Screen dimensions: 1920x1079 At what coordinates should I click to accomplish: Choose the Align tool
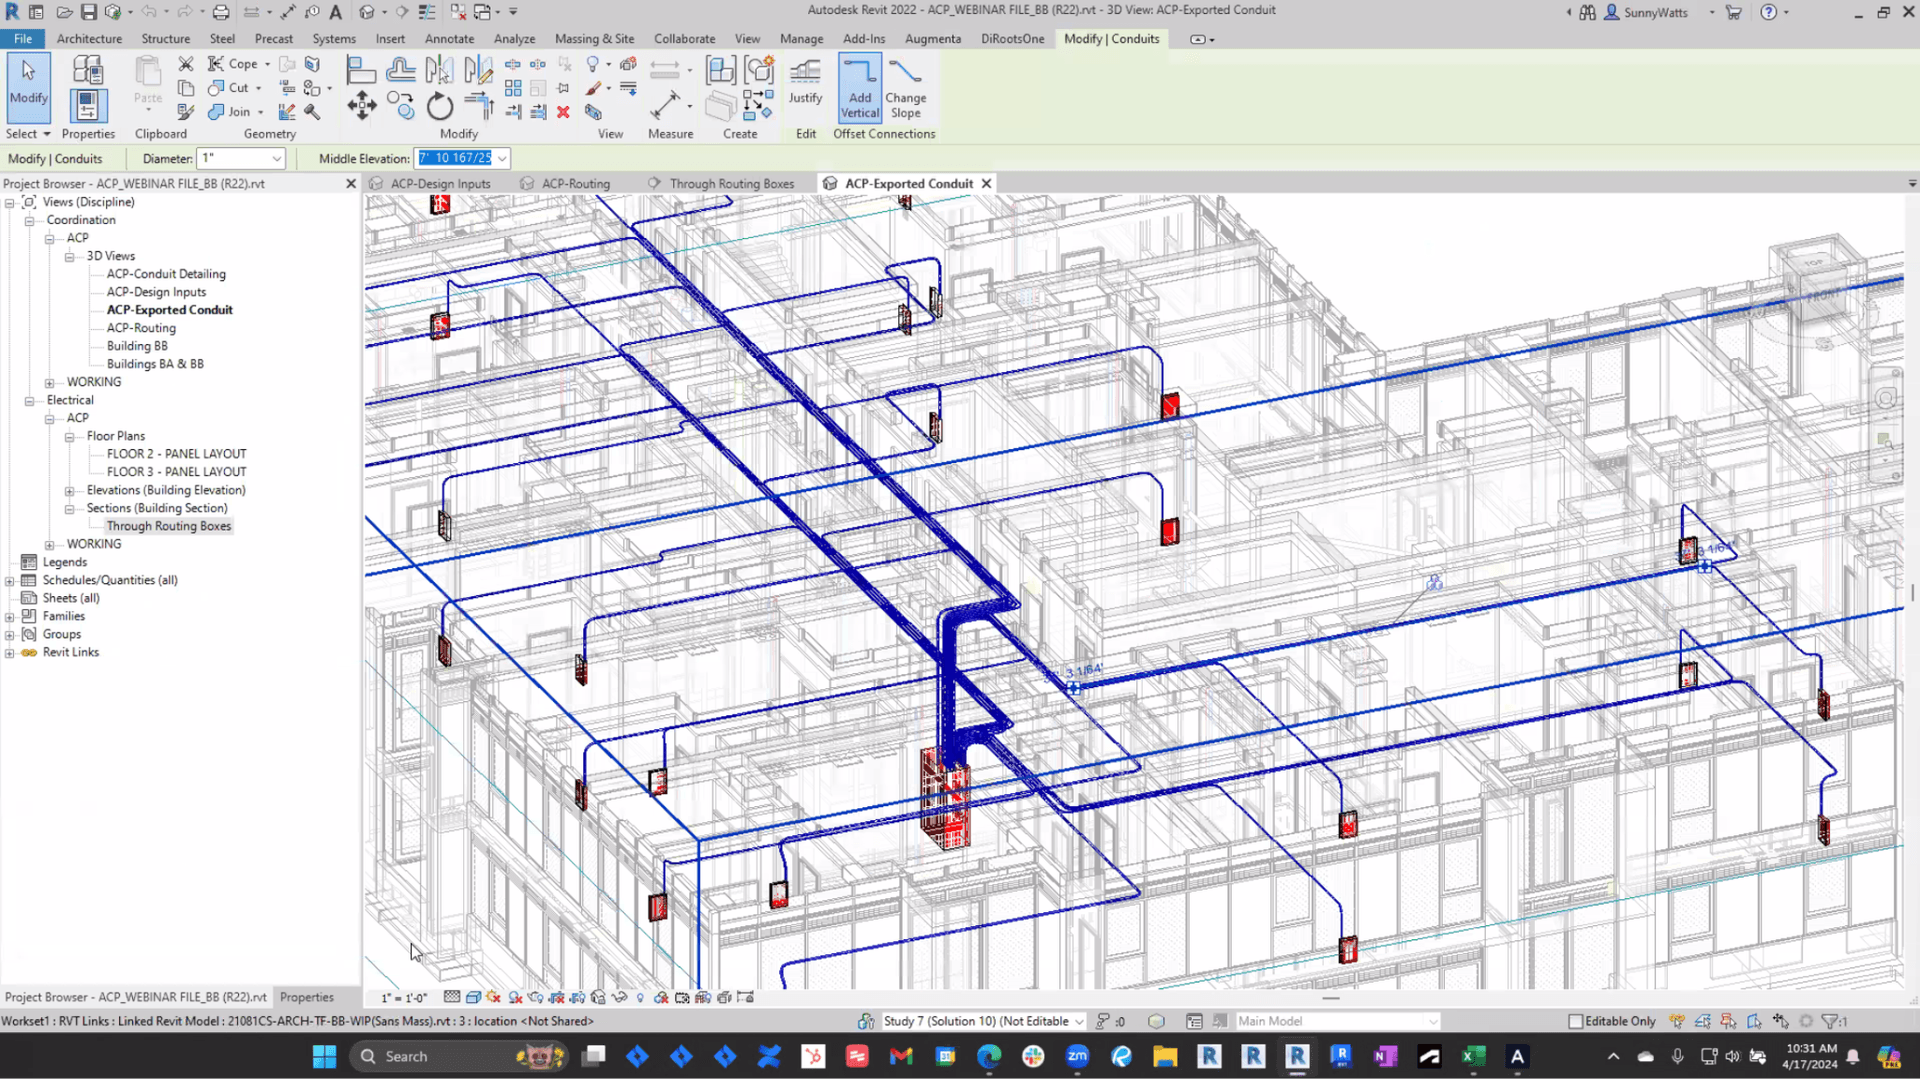pyautogui.click(x=361, y=69)
